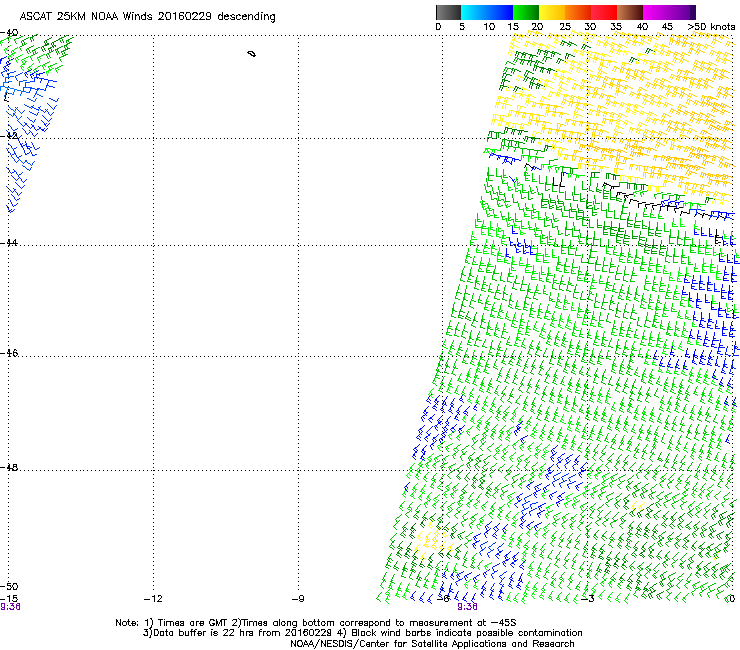Click the '-40' latitude axis label
The height and width of the screenshot is (650, 740).
point(9,33)
